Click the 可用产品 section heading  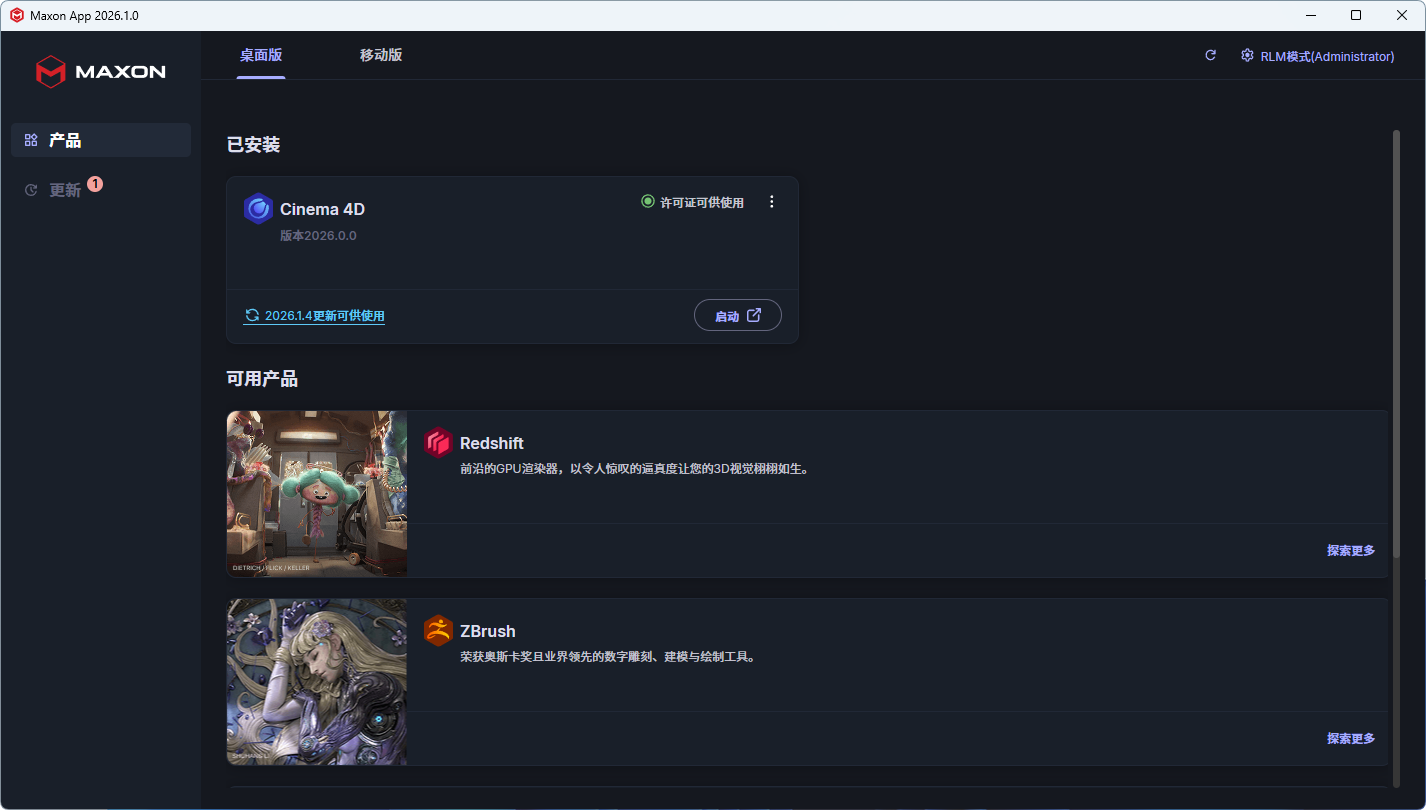pyautogui.click(x=262, y=379)
